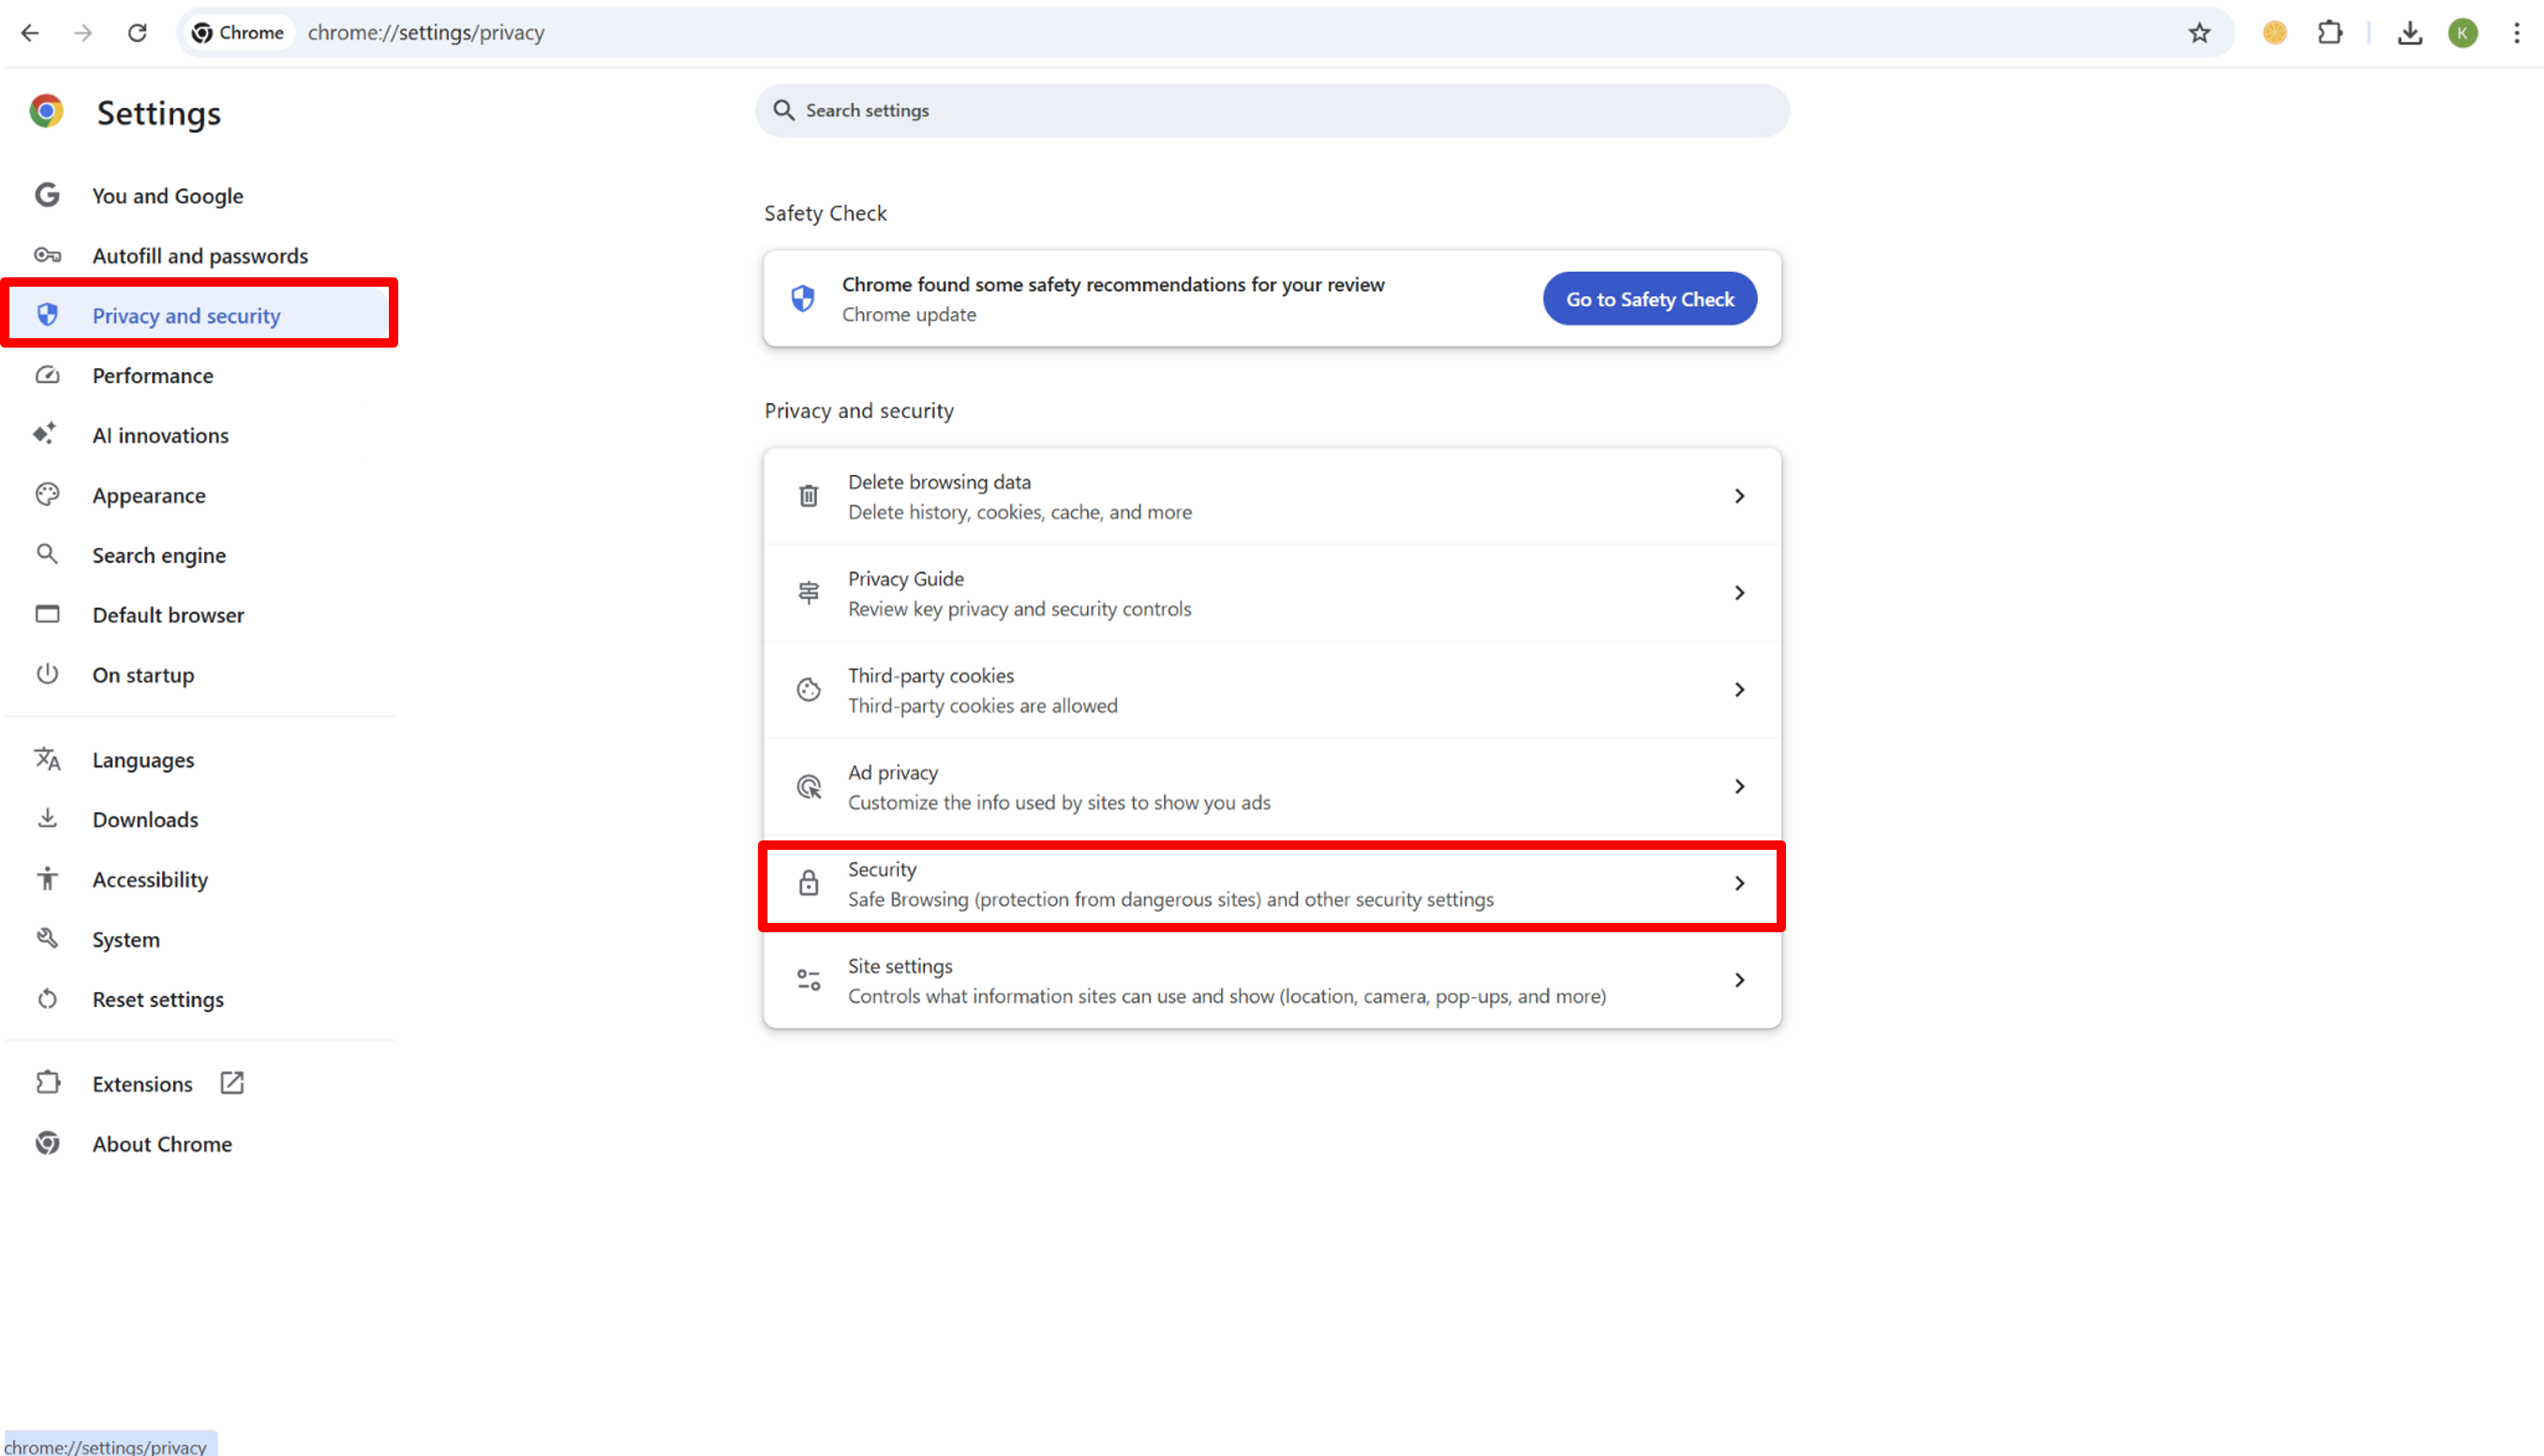Click the magnifier icon in Search settings
This screenshot has width=2544, height=1456.
784,111
